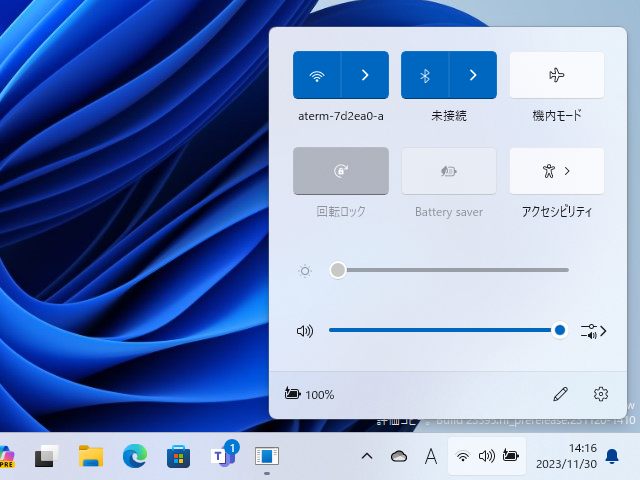Click the brightness sun icon
This screenshot has width=640, height=480.
(304, 271)
